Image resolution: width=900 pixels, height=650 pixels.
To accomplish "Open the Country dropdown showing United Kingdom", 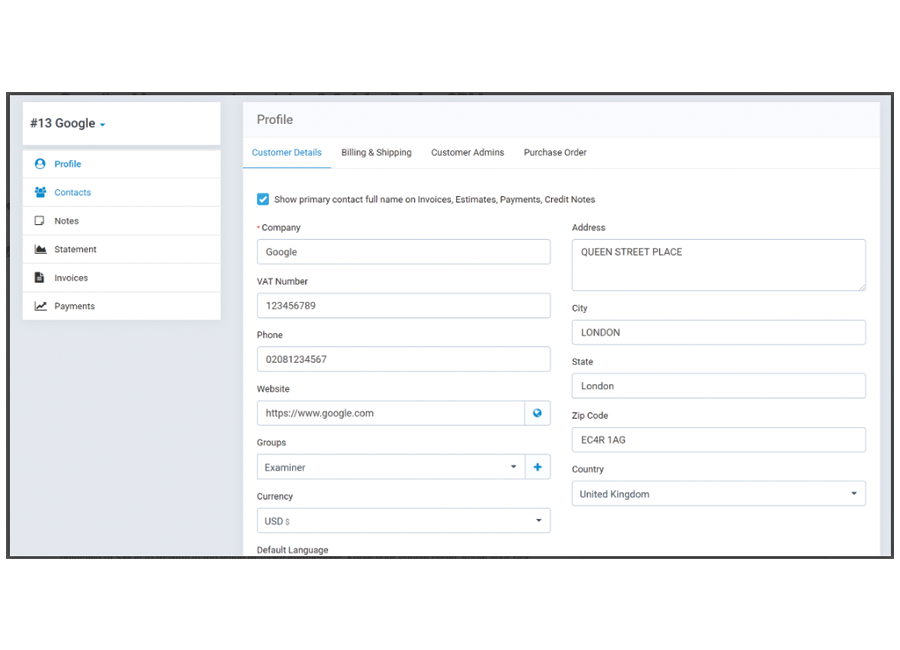I will click(718, 494).
